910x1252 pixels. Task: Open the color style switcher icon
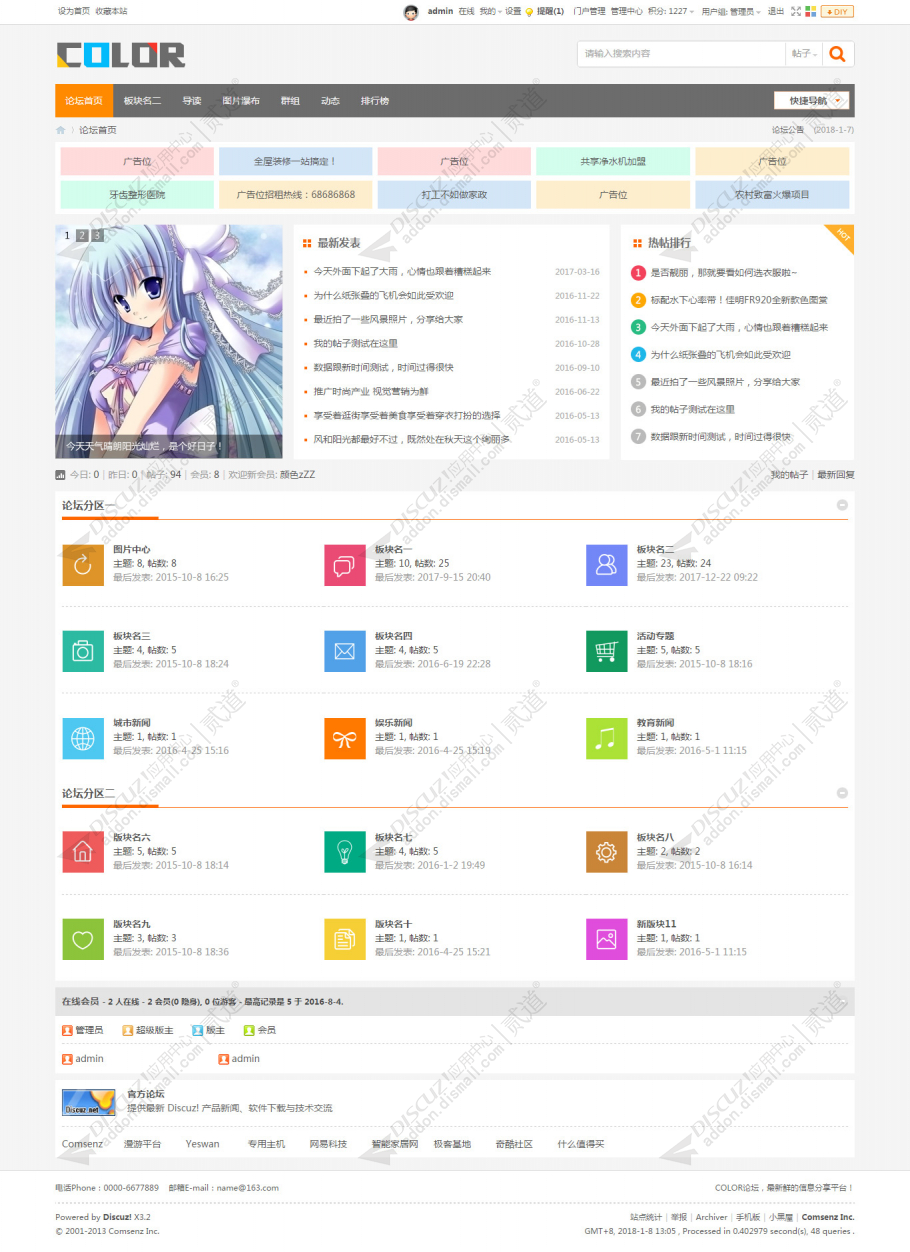(x=811, y=12)
